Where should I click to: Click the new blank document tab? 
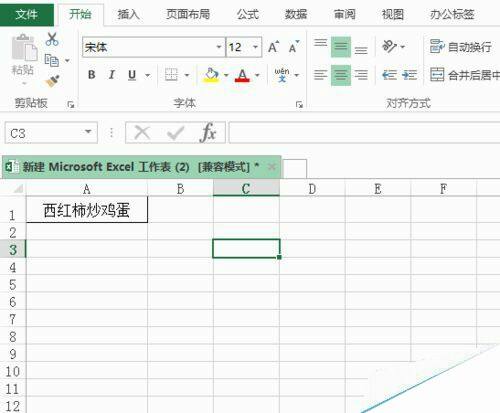coord(294,168)
